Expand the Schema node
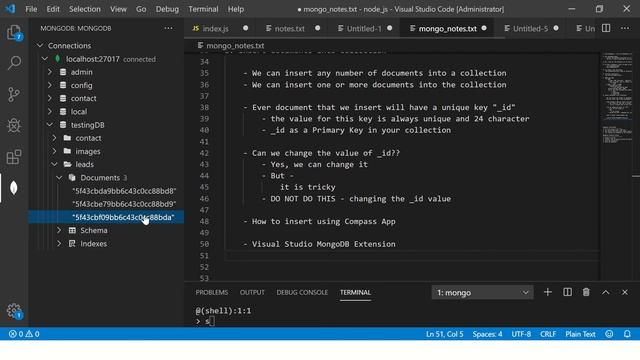Image resolution: width=640 pixels, height=360 pixels. tap(59, 230)
